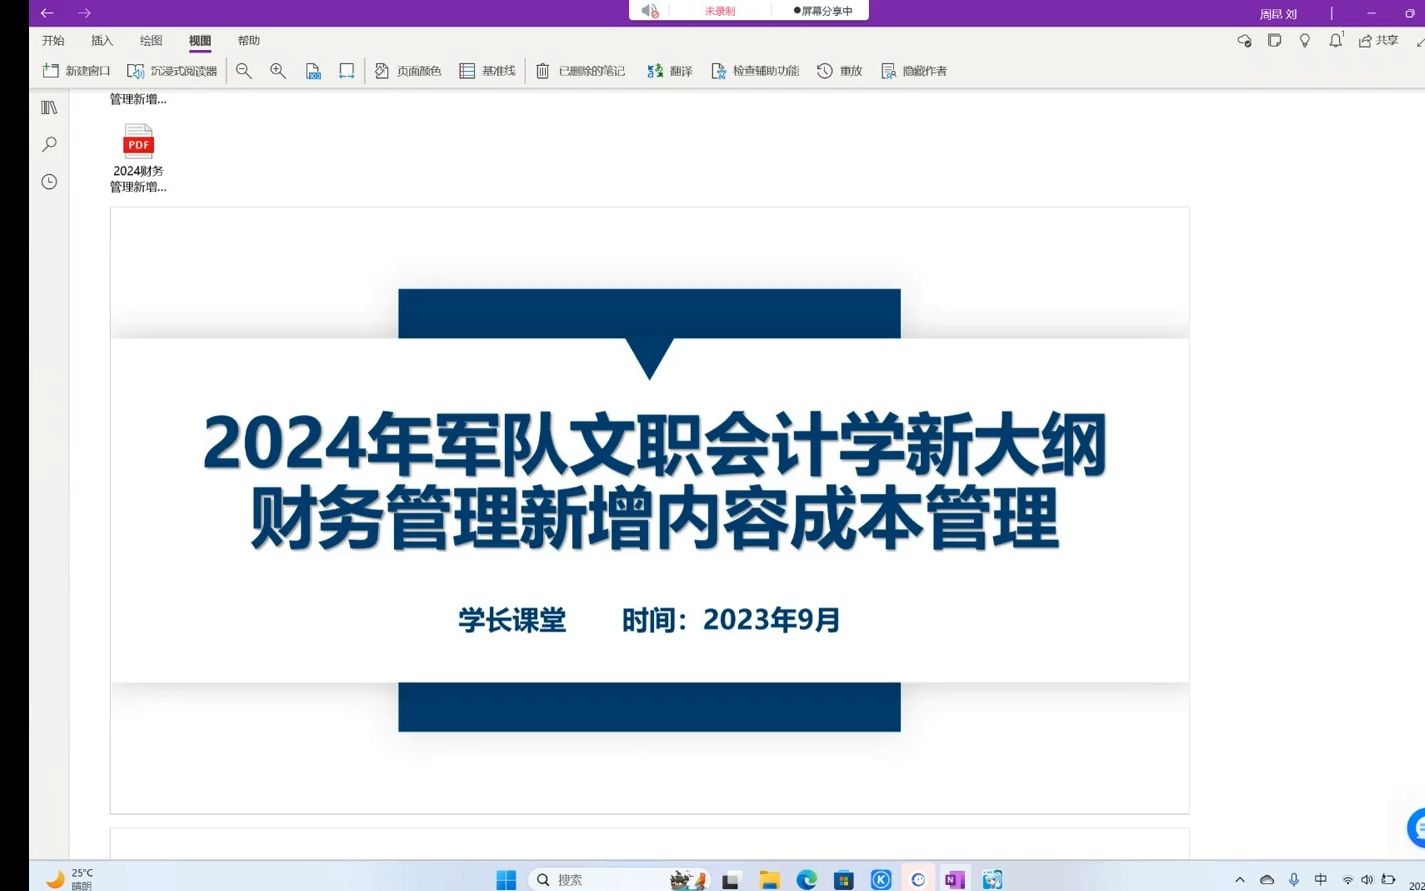This screenshot has width=1425, height=891.
Task: Click the muted speaker in sharing bar
Action: [650, 11]
